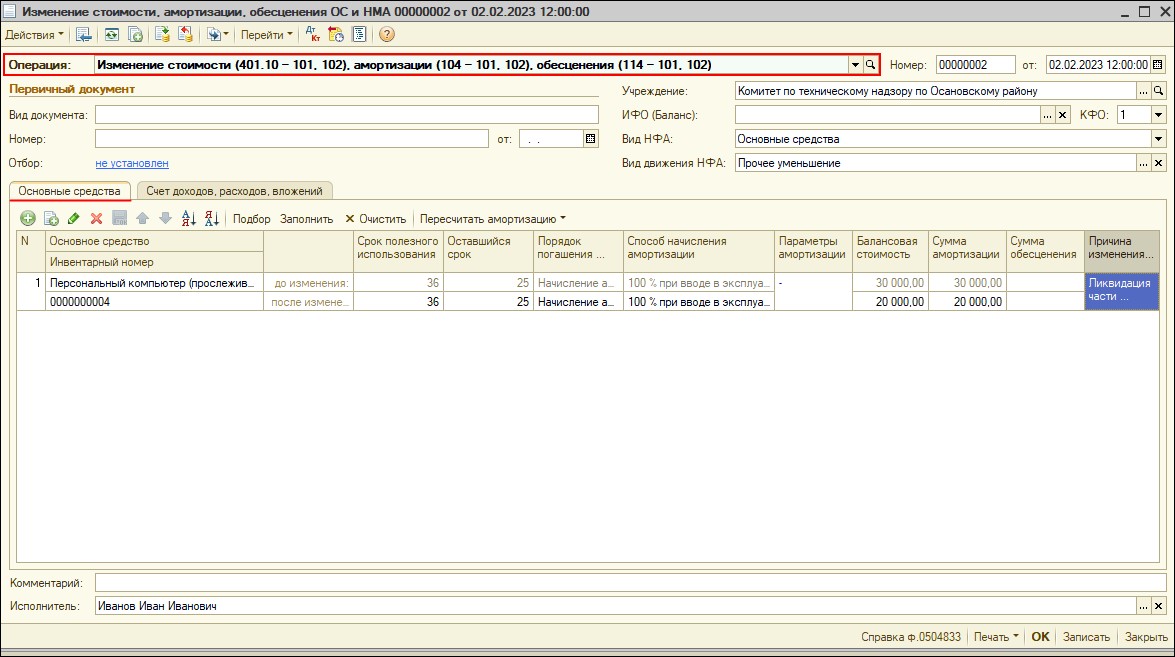This screenshot has width=1175, height=657.
Task: Clear the ИФО (Баланс) field
Action: pos(1063,115)
